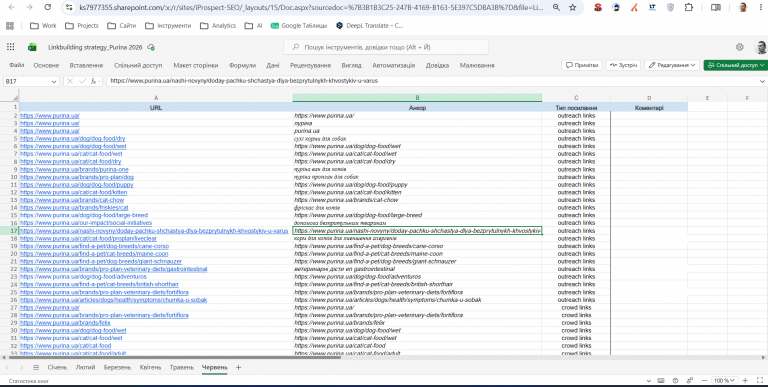This screenshot has width=768, height=387.
Task: Click the tool search box Пошук інструментів
Action: coord(386,47)
